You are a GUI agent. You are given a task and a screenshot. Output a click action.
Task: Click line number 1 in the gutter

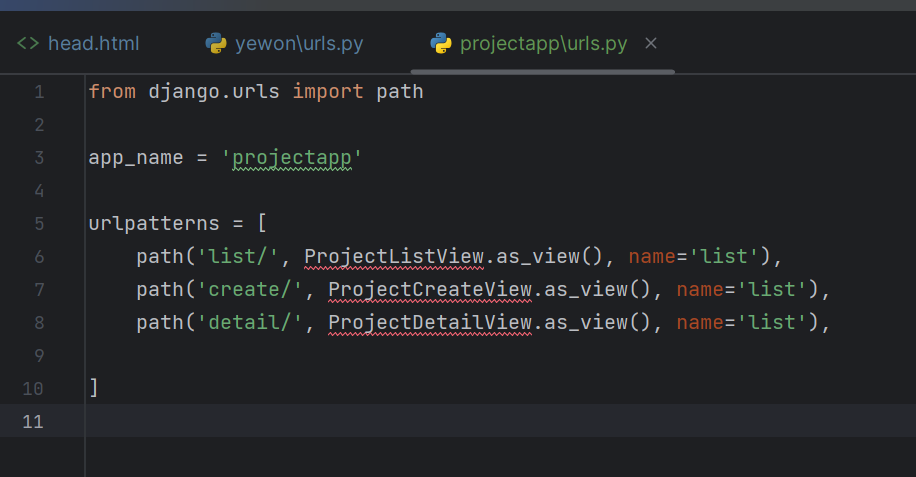pos(39,92)
